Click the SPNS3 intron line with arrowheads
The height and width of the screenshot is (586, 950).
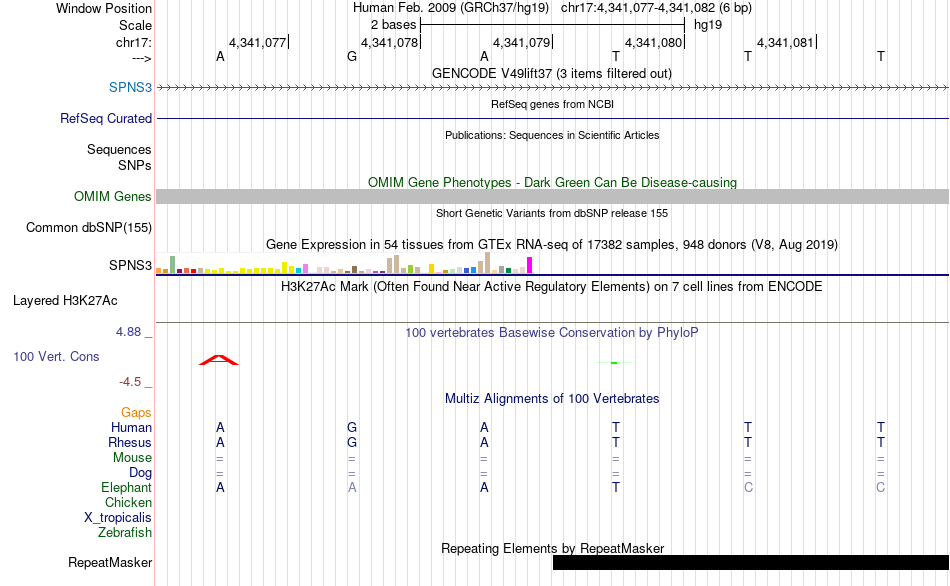[x=553, y=88]
